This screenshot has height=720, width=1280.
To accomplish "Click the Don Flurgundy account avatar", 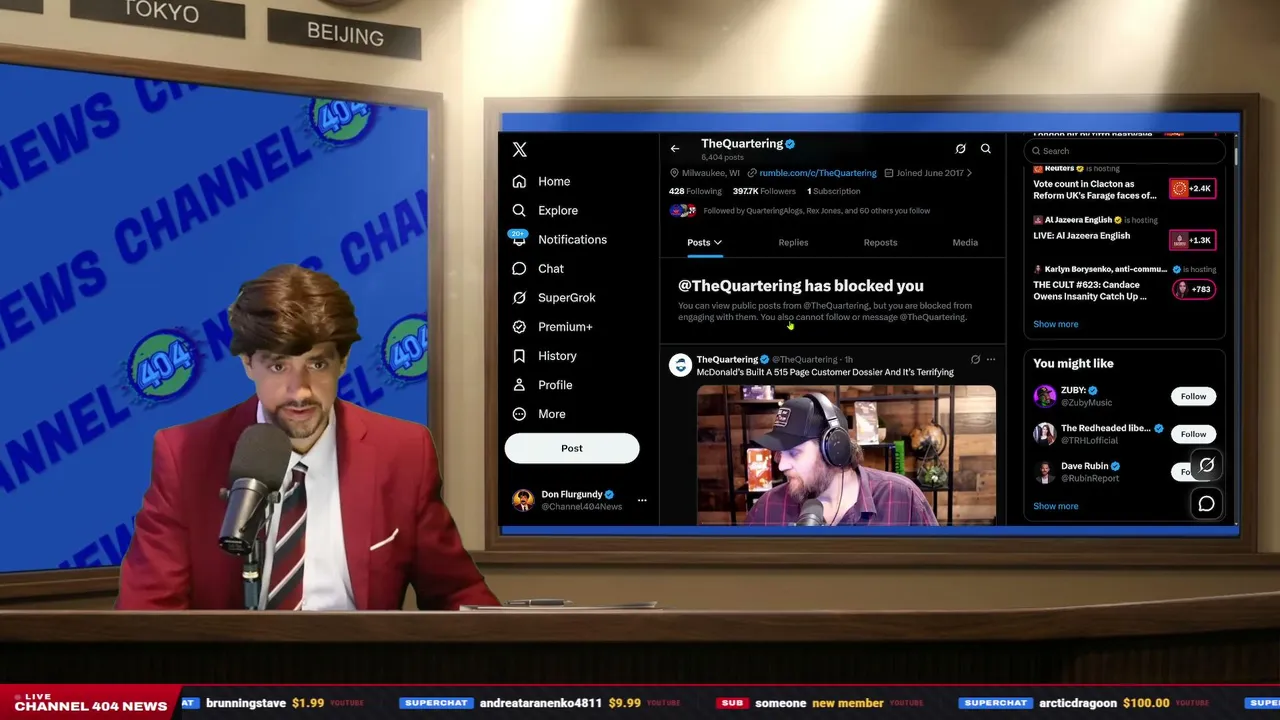I will (x=523, y=500).
